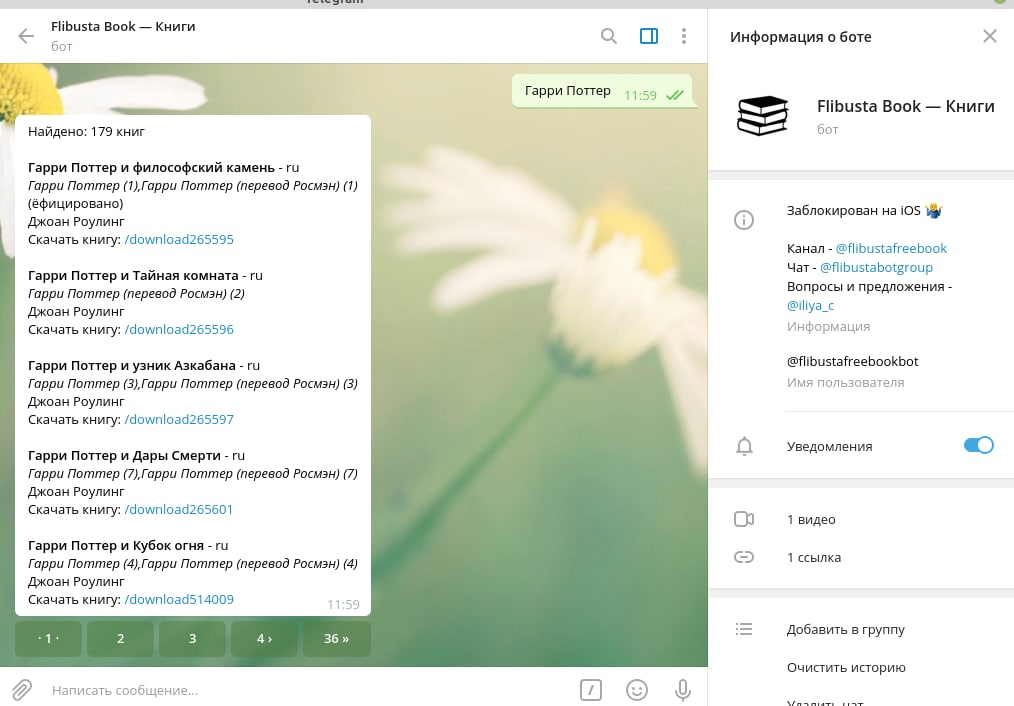1014x706 pixels.
Task: Toggle the right info sidebar panel icon
Action: click(x=649, y=36)
